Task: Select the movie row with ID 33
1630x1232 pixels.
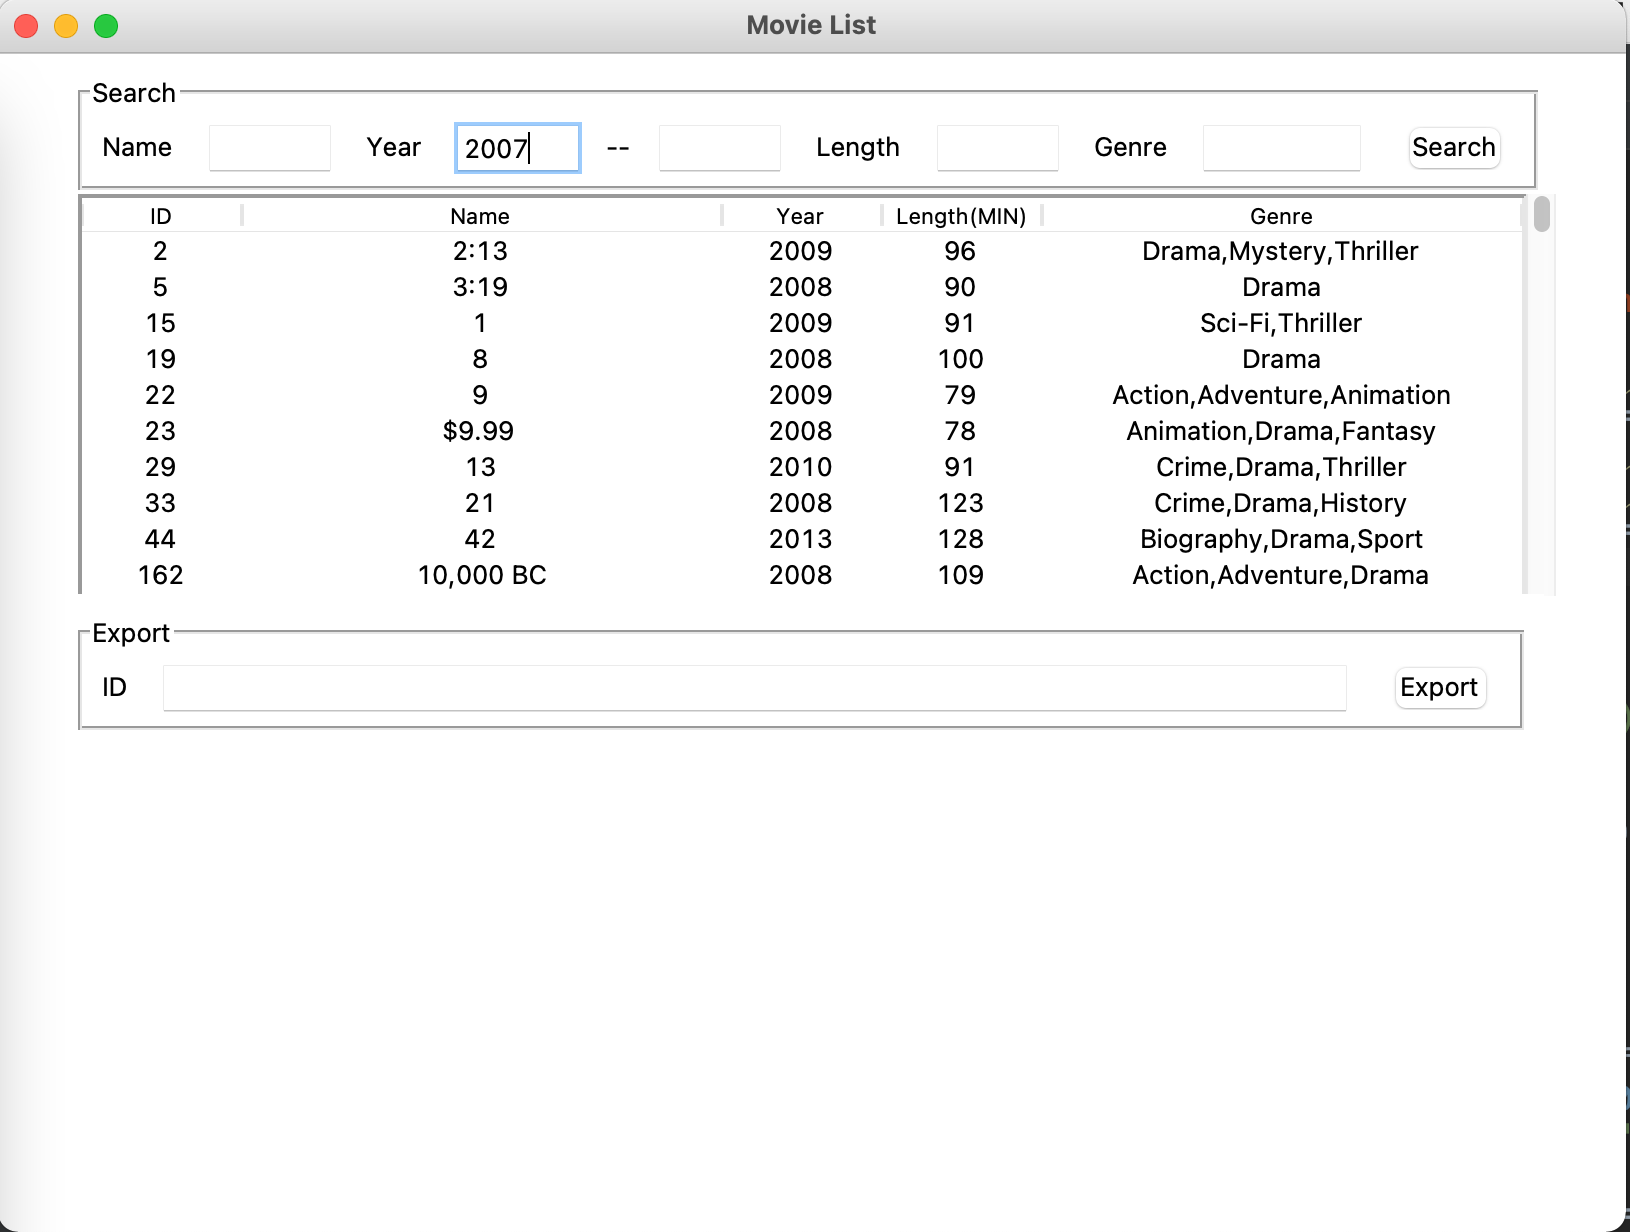Action: click(802, 503)
